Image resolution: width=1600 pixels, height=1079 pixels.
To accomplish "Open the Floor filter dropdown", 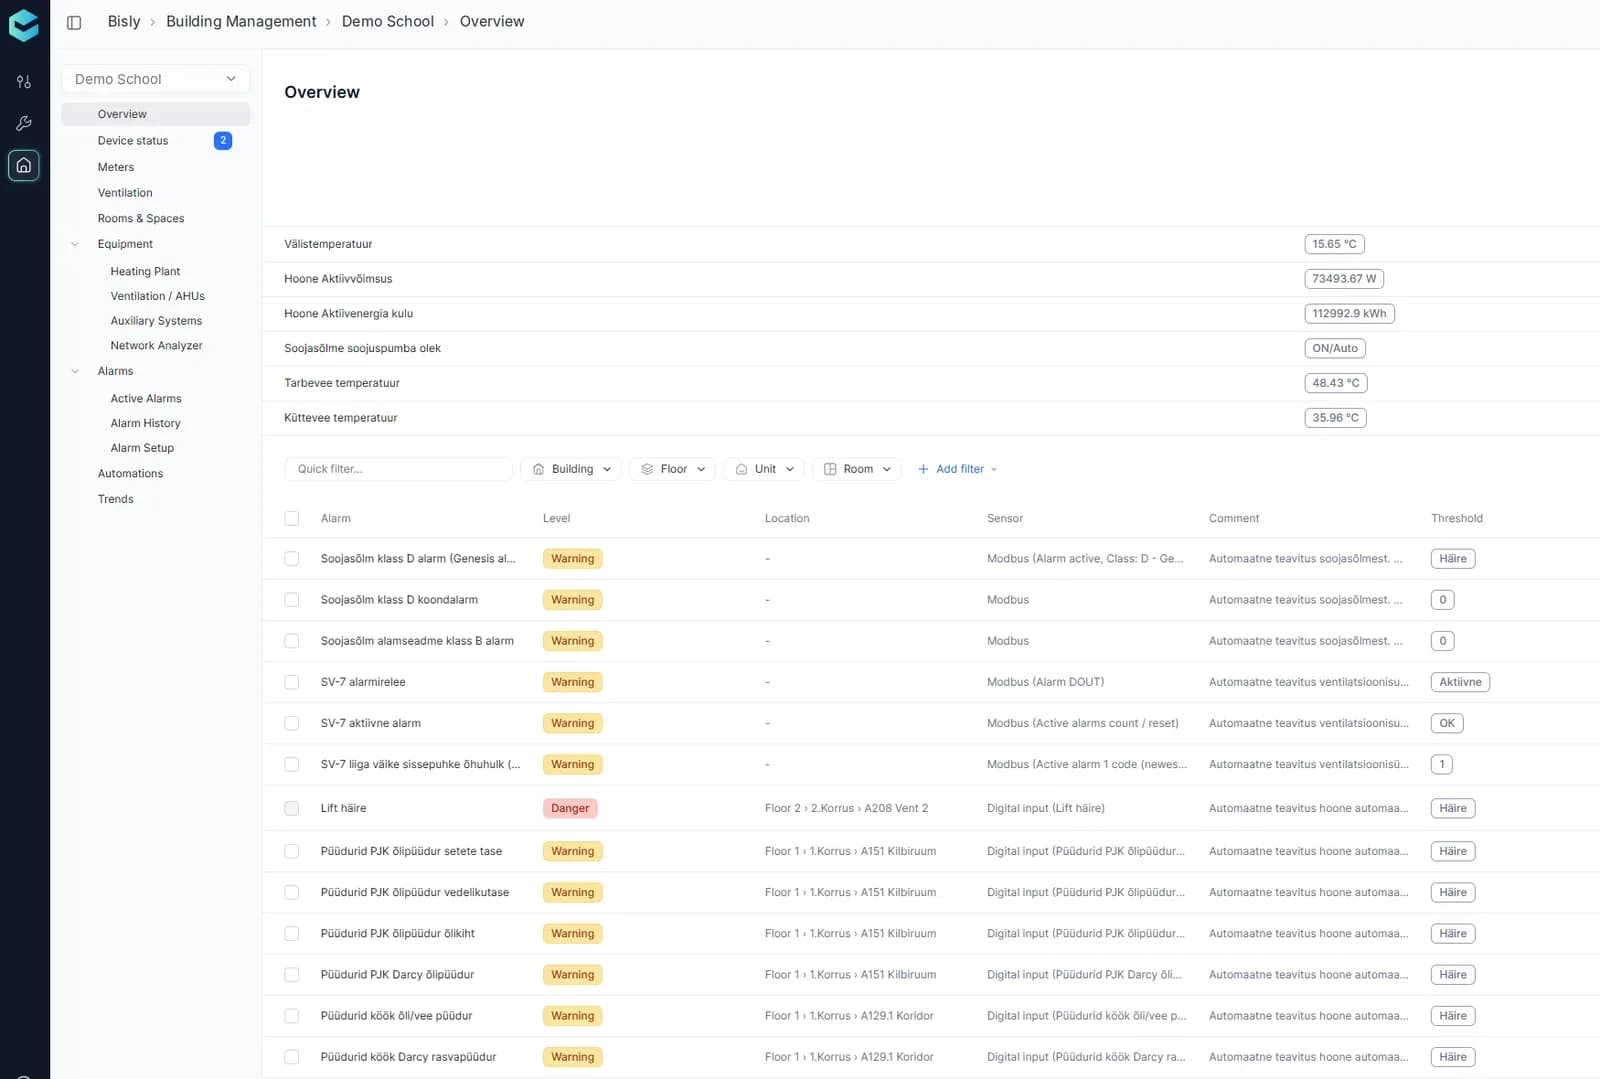I will (672, 469).
